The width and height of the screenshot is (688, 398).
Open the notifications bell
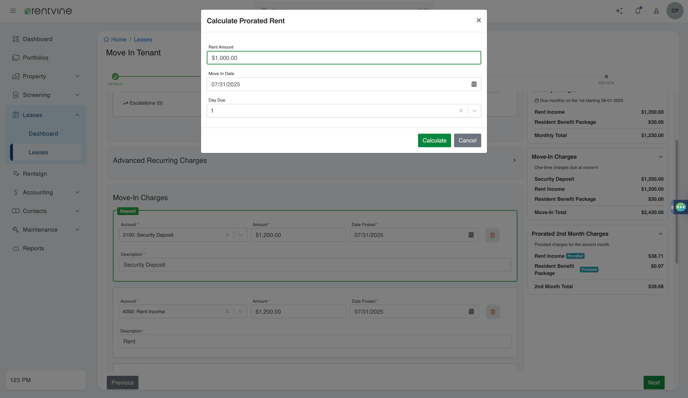[638, 11]
